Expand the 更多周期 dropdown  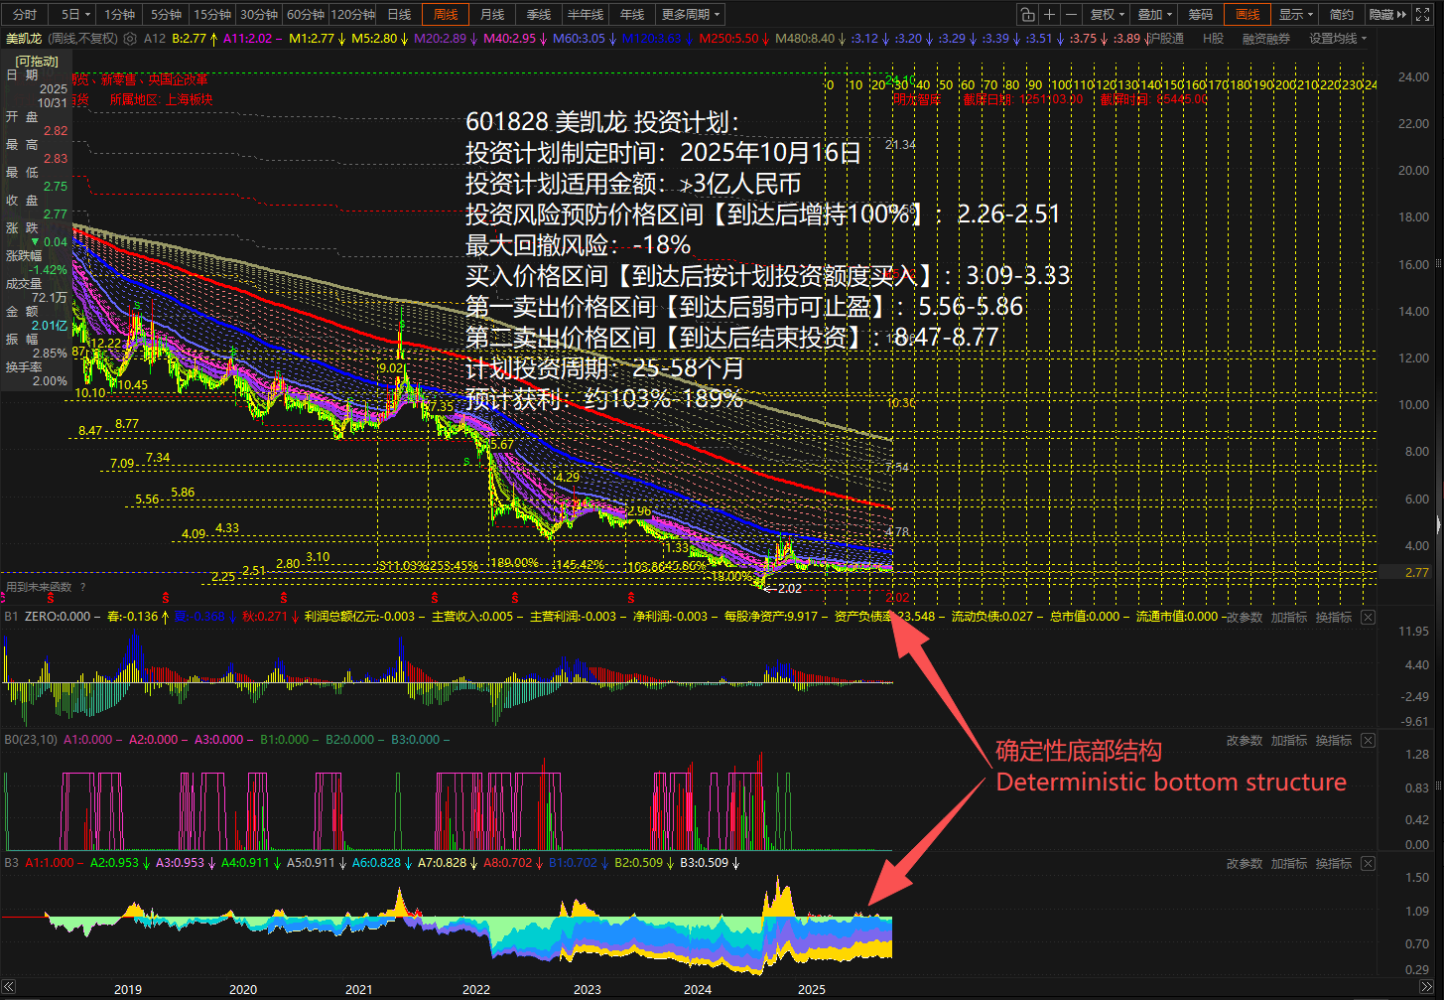(x=690, y=14)
